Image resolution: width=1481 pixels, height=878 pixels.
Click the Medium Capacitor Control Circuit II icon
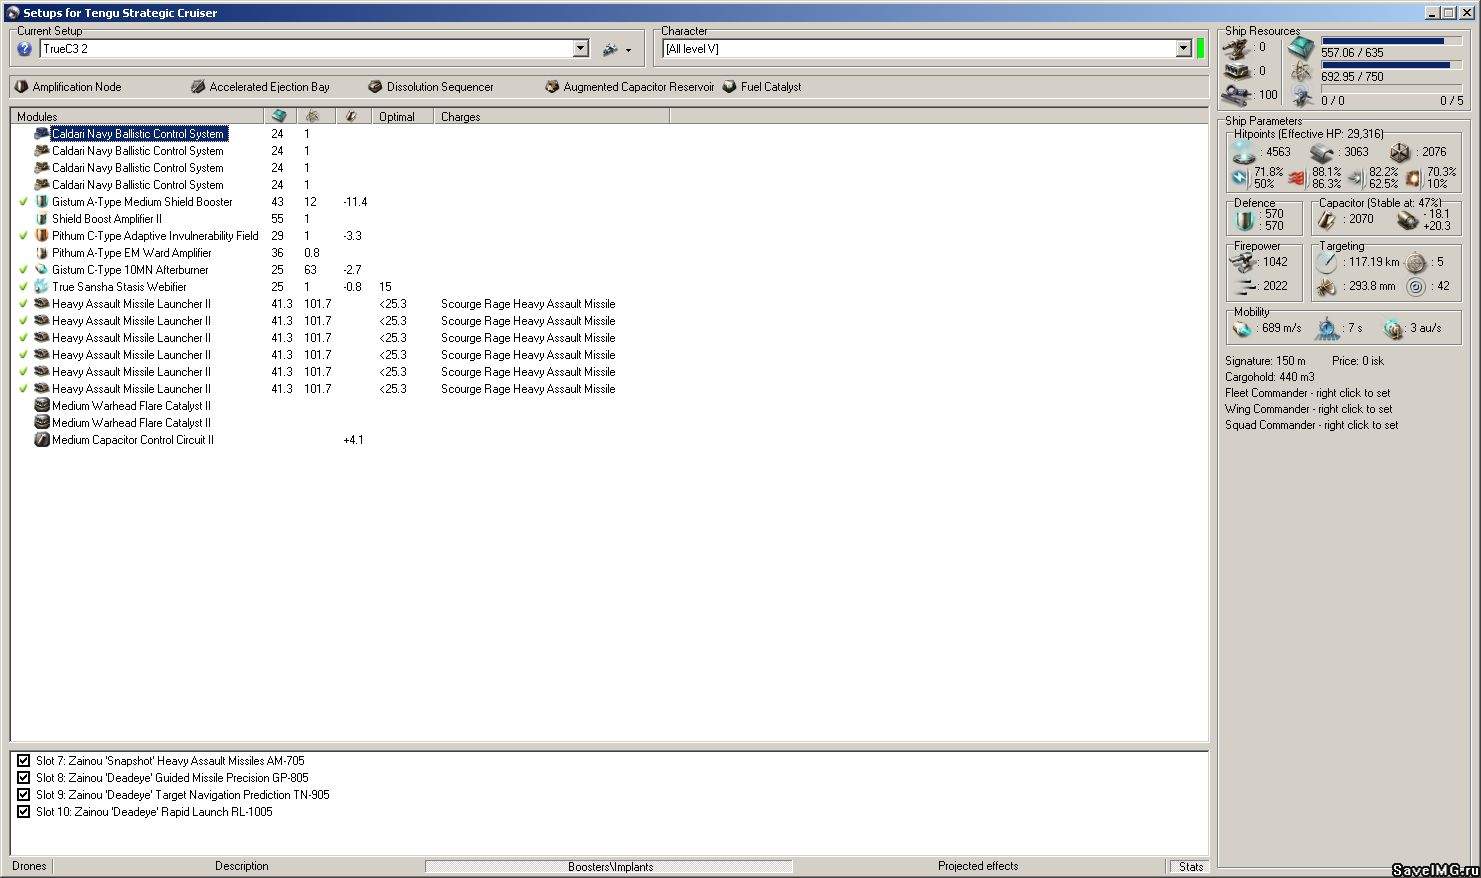(42, 440)
